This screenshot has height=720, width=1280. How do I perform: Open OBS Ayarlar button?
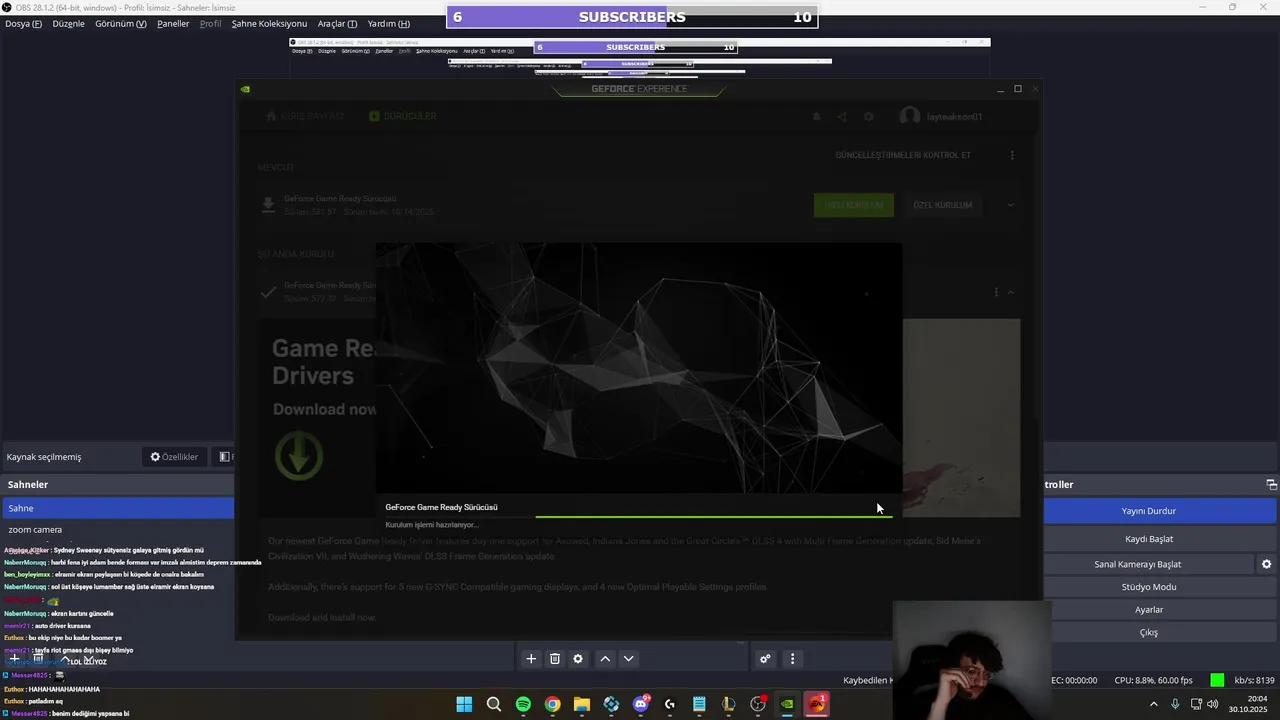click(x=1149, y=610)
